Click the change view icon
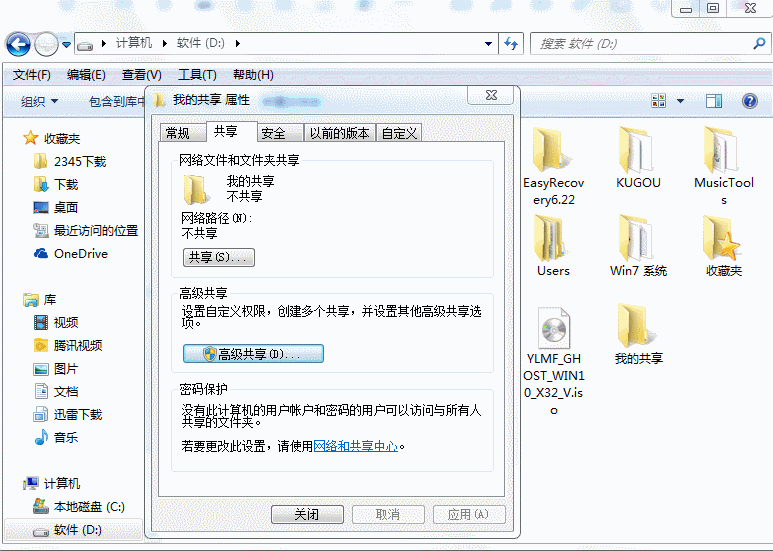773x551 pixels. 659,101
